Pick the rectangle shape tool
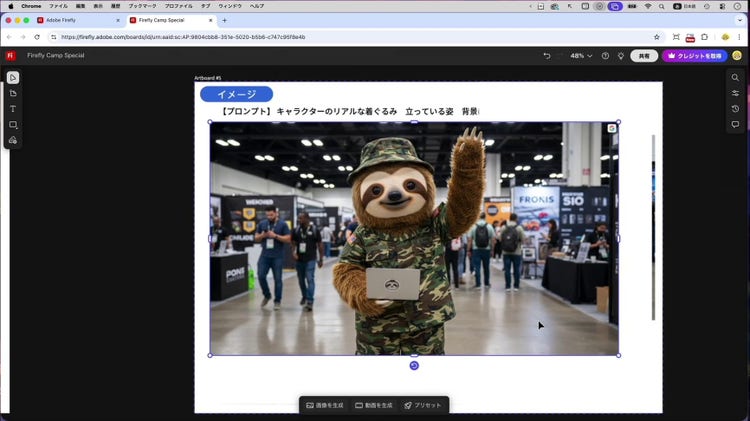The height and width of the screenshot is (421, 750). pyautogui.click(x=13, y=125)
